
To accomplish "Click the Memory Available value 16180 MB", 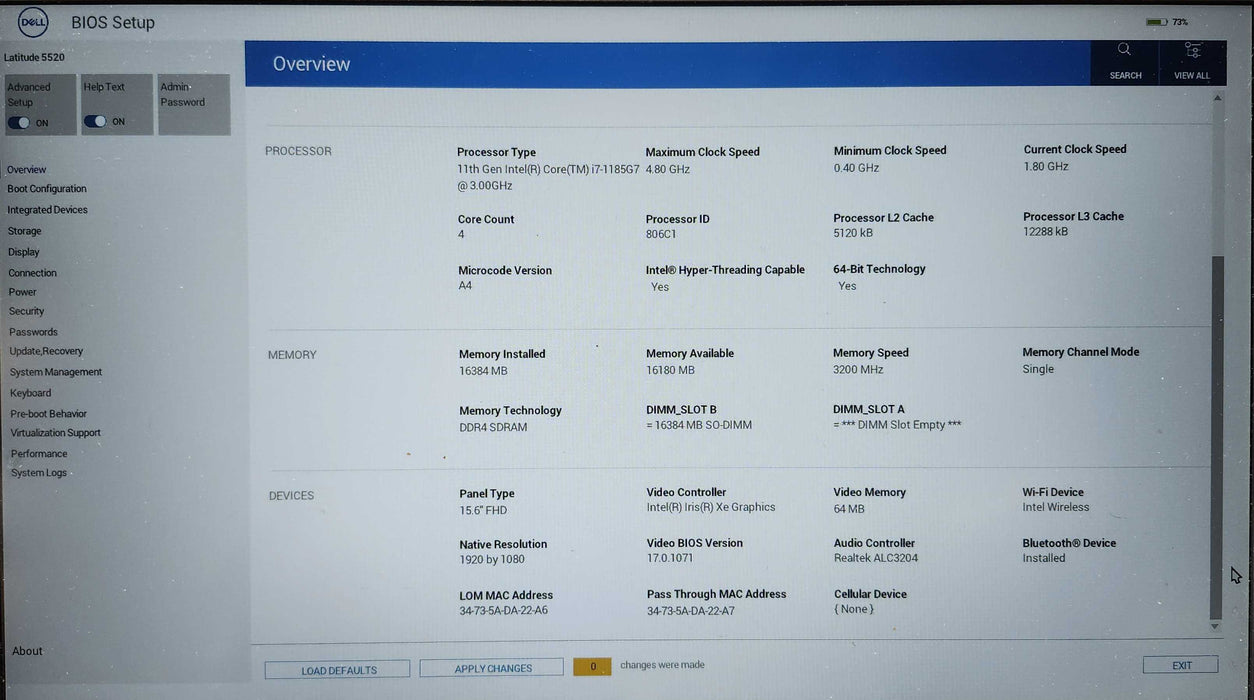I will [670, 370].
